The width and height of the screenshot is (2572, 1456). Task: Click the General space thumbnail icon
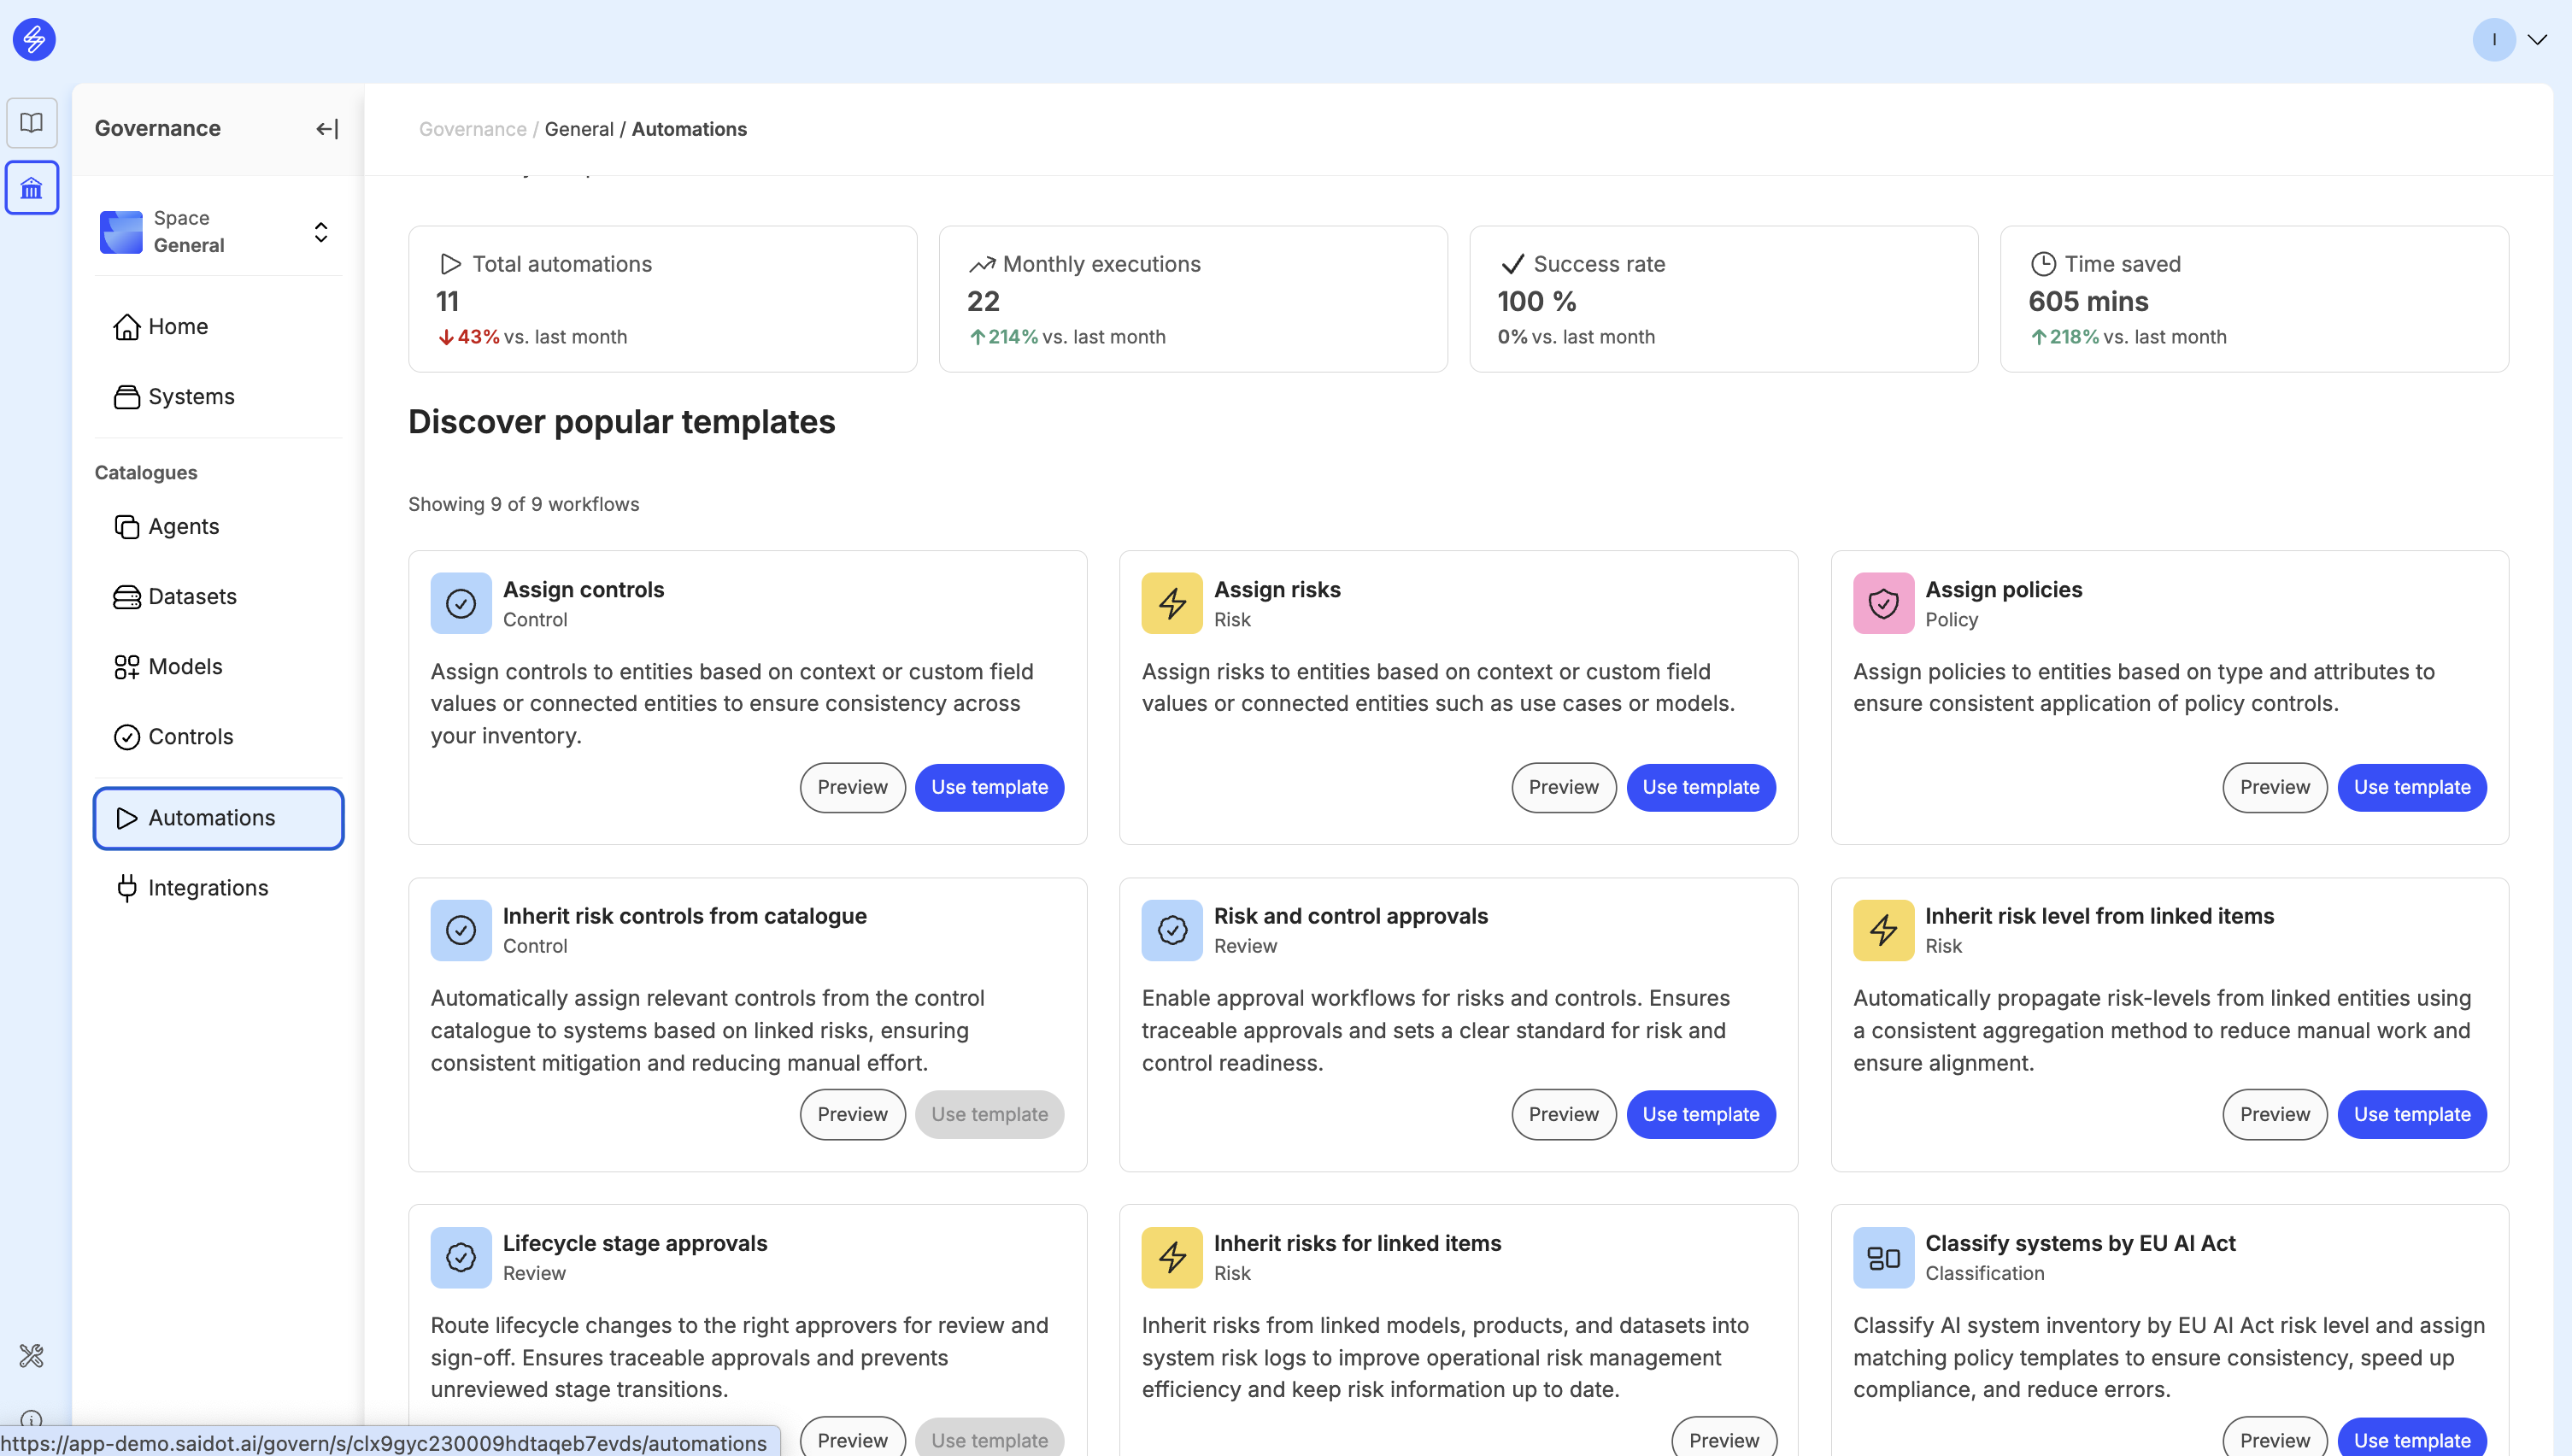[x=121, y=232]
